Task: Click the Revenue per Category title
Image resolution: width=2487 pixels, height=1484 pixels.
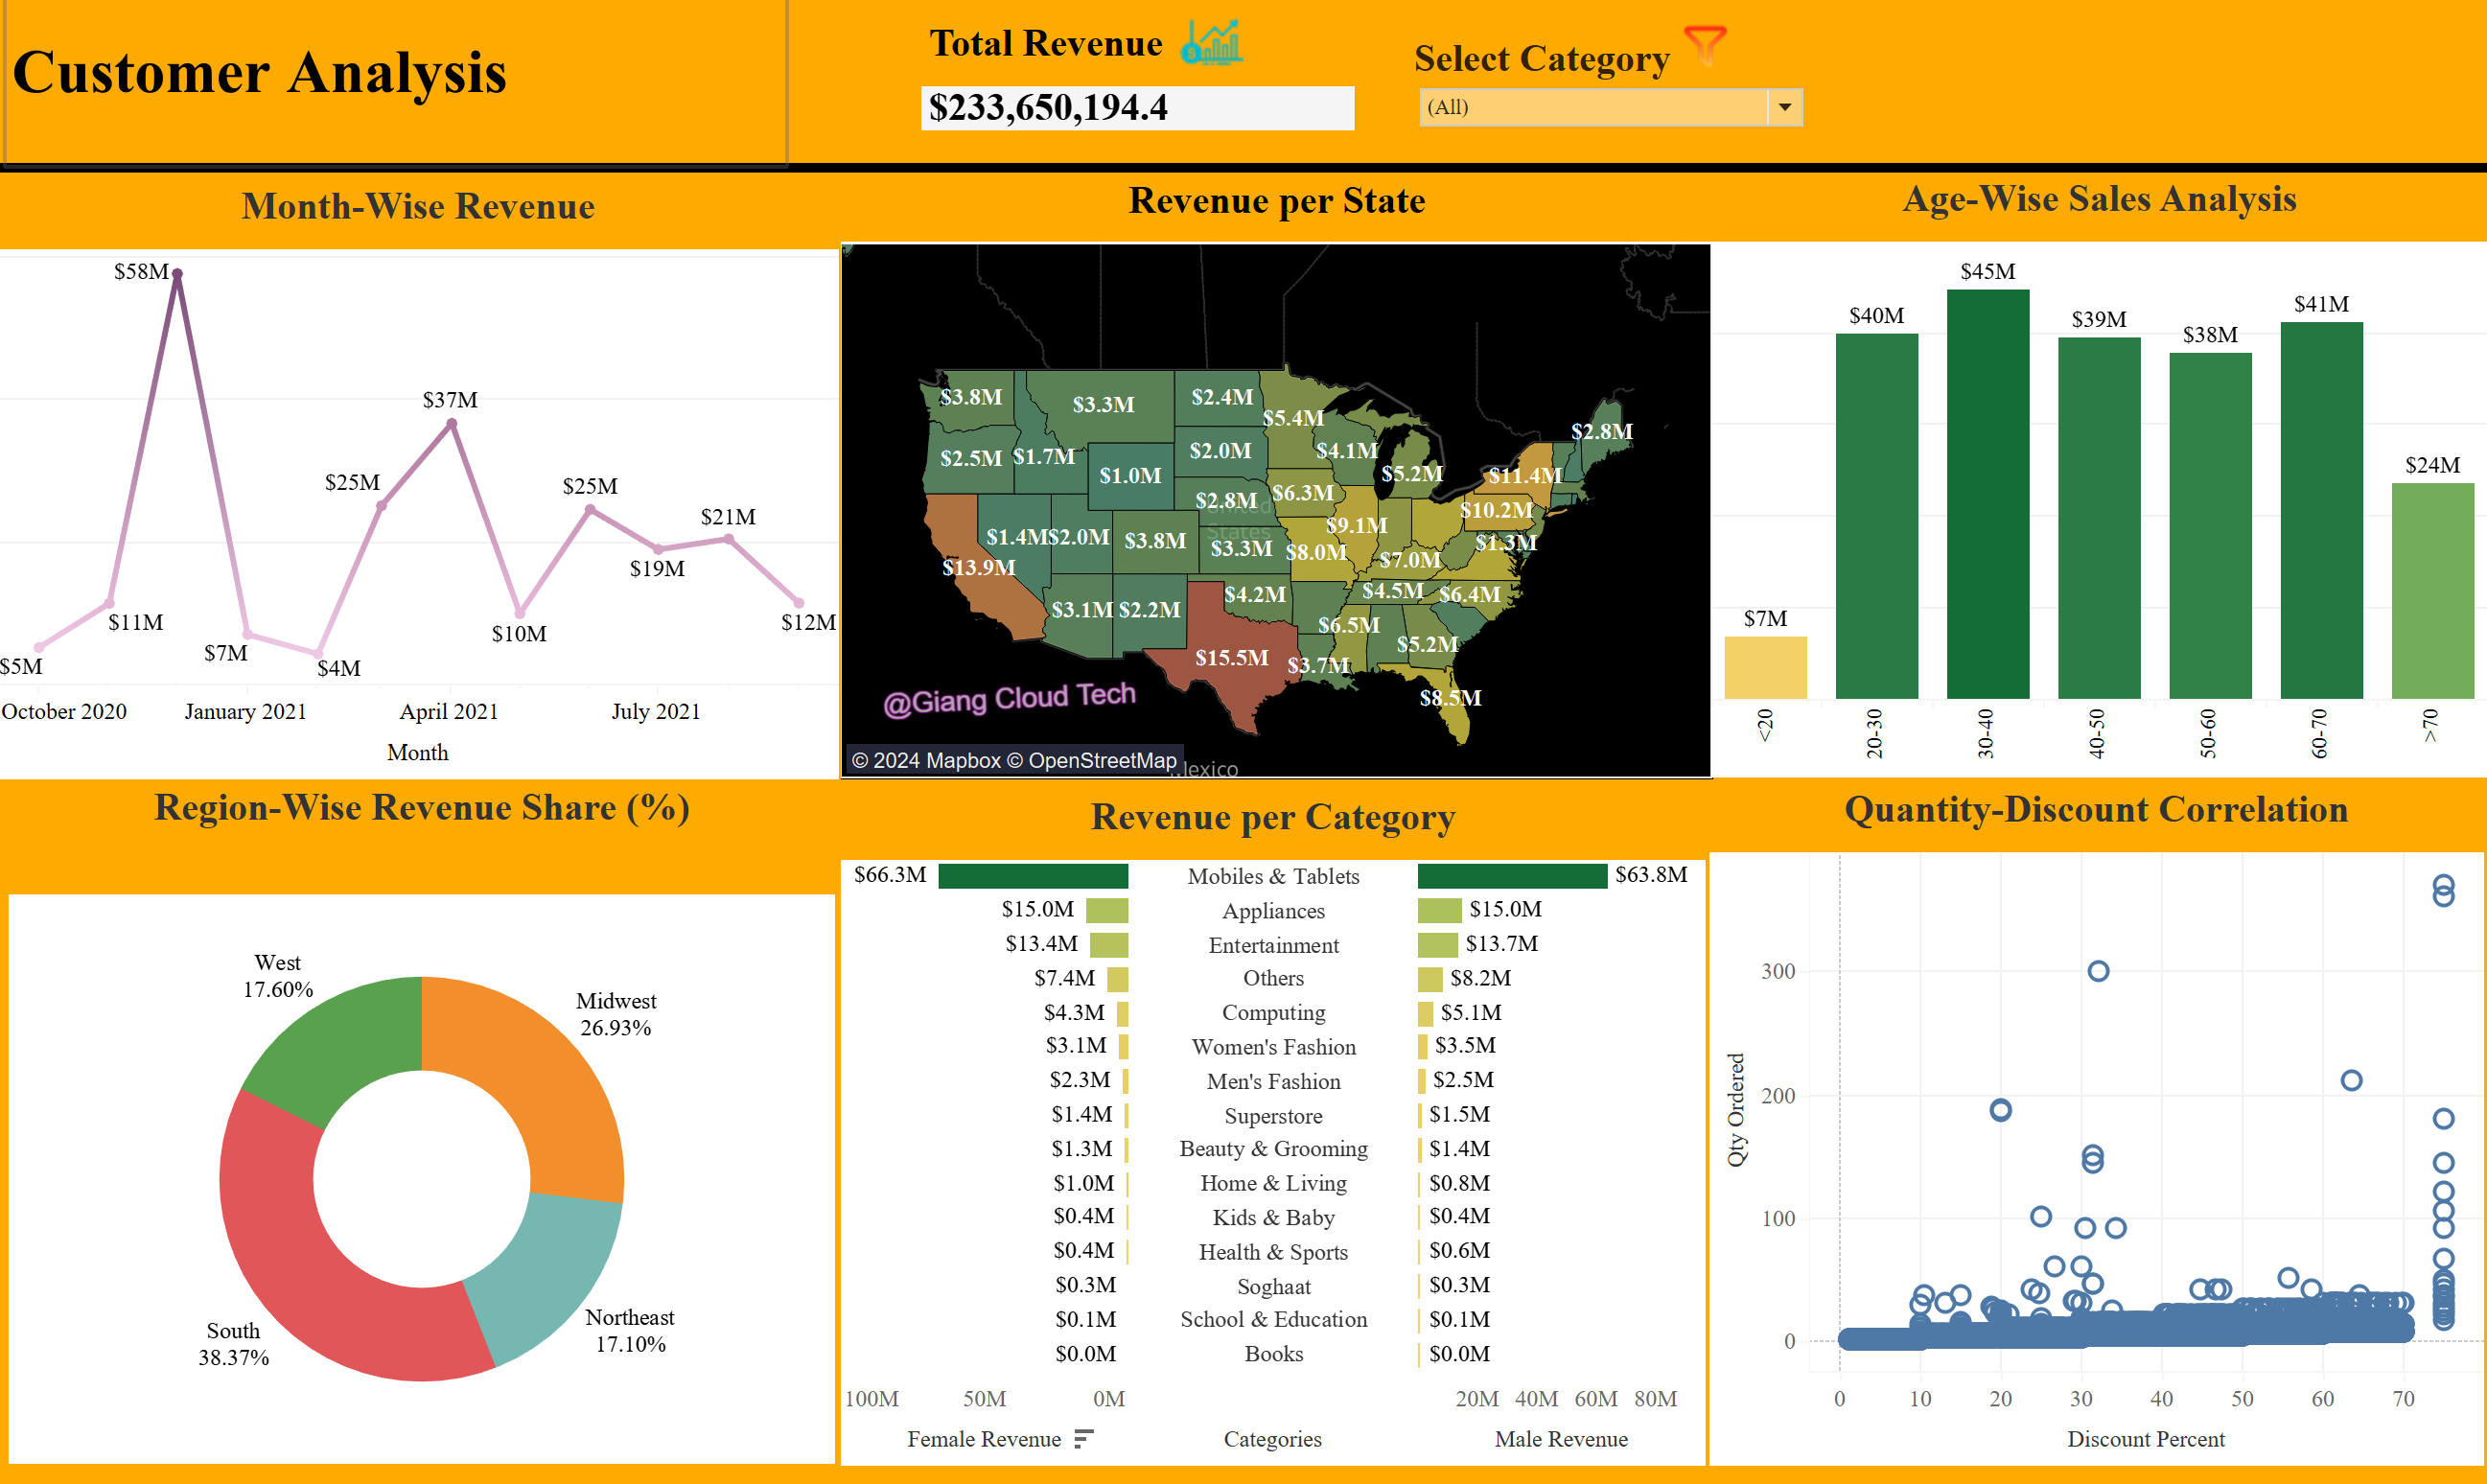Action: click(x=1273, y=818)
